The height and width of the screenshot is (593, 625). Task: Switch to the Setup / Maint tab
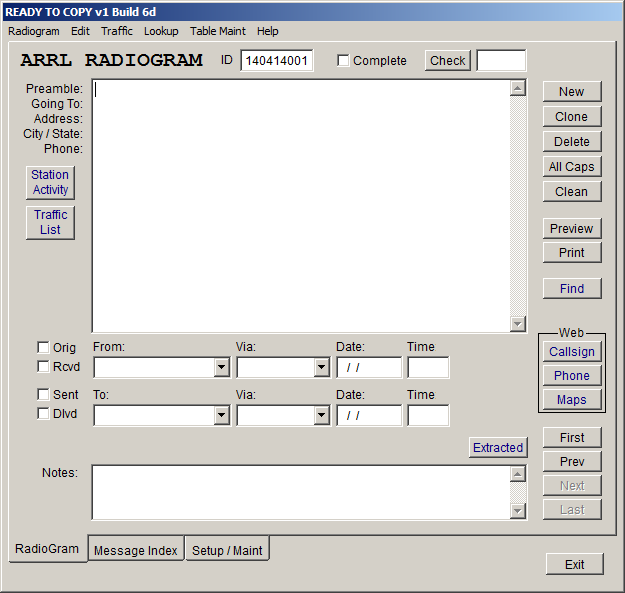click(x=227, y=550)
